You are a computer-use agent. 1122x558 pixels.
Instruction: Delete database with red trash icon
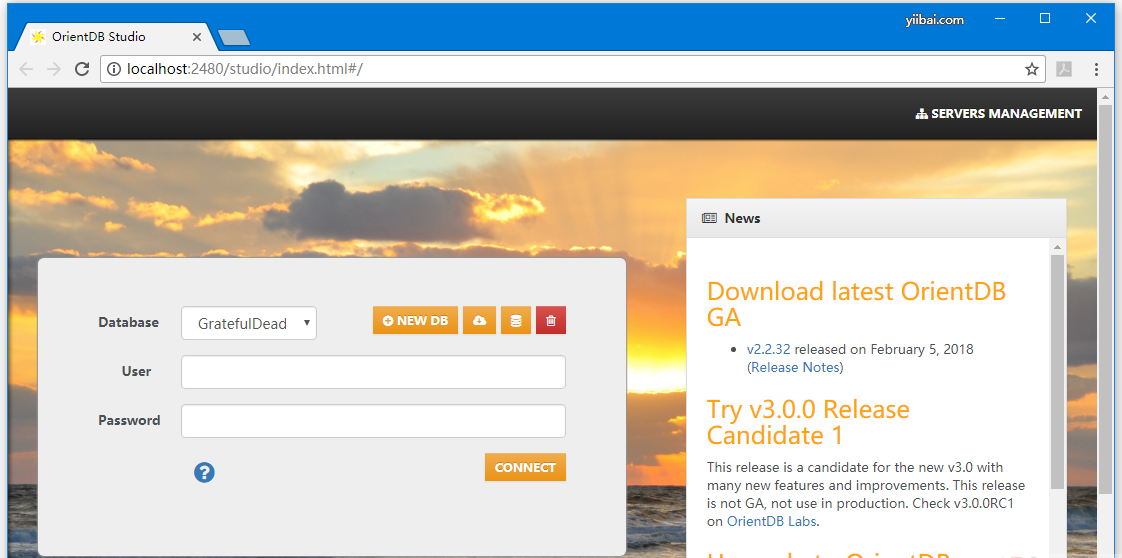(x=551, y=320)
